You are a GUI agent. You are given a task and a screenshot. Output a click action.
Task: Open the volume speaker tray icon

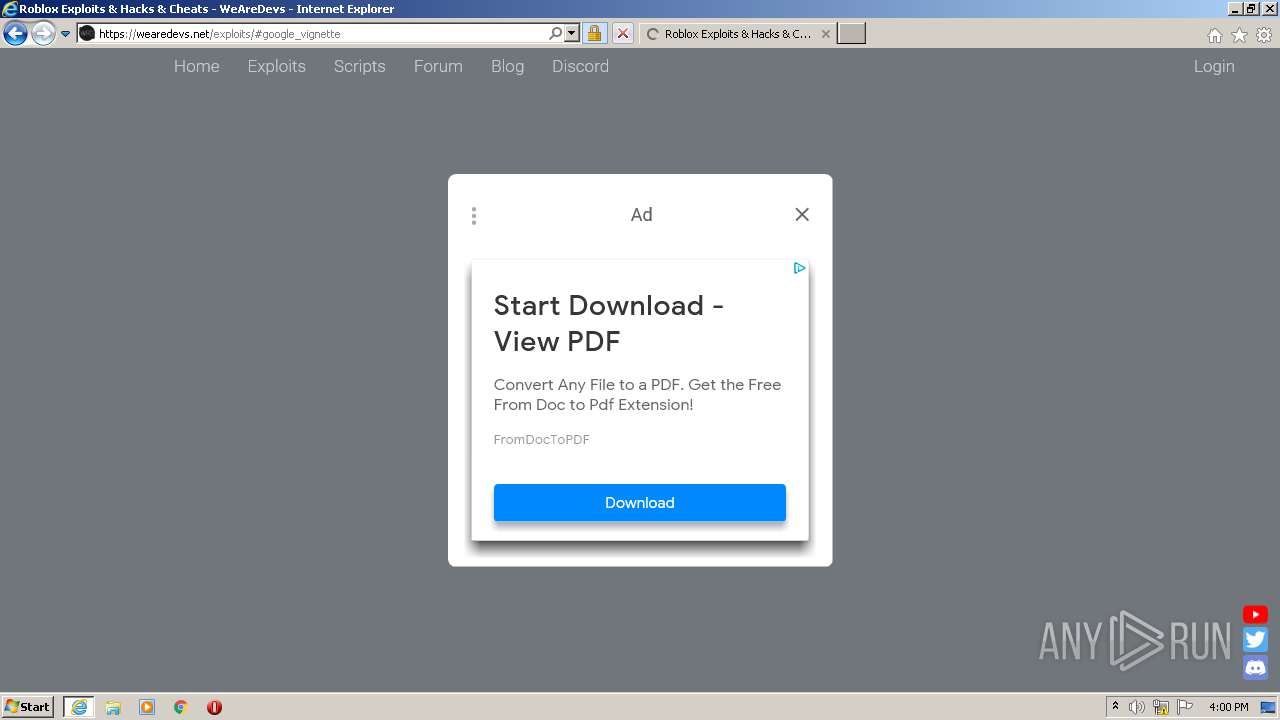click(x=1137, y=707)
